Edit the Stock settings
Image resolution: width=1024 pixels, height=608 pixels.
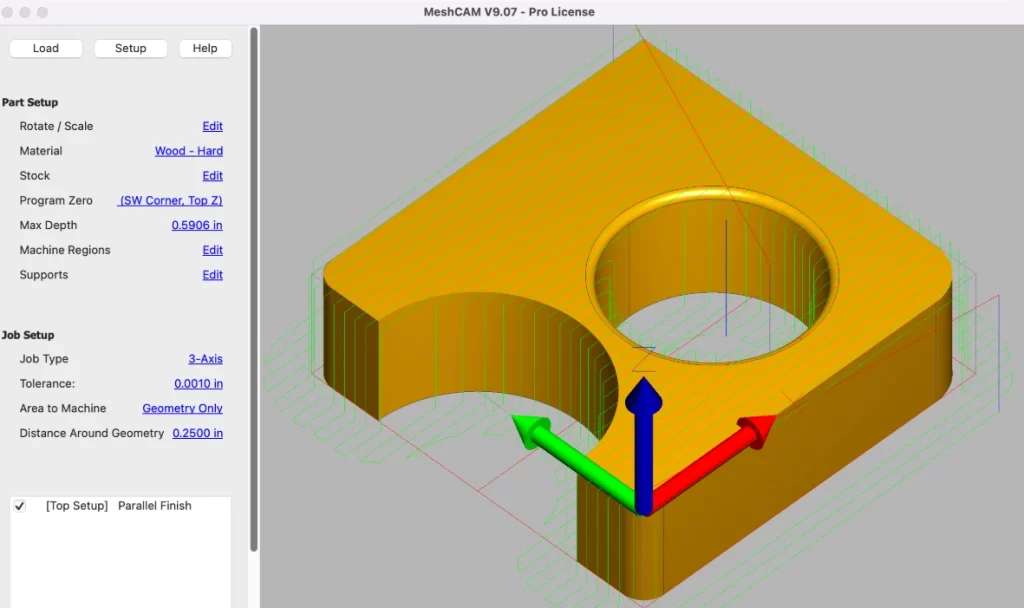(212, 175)
